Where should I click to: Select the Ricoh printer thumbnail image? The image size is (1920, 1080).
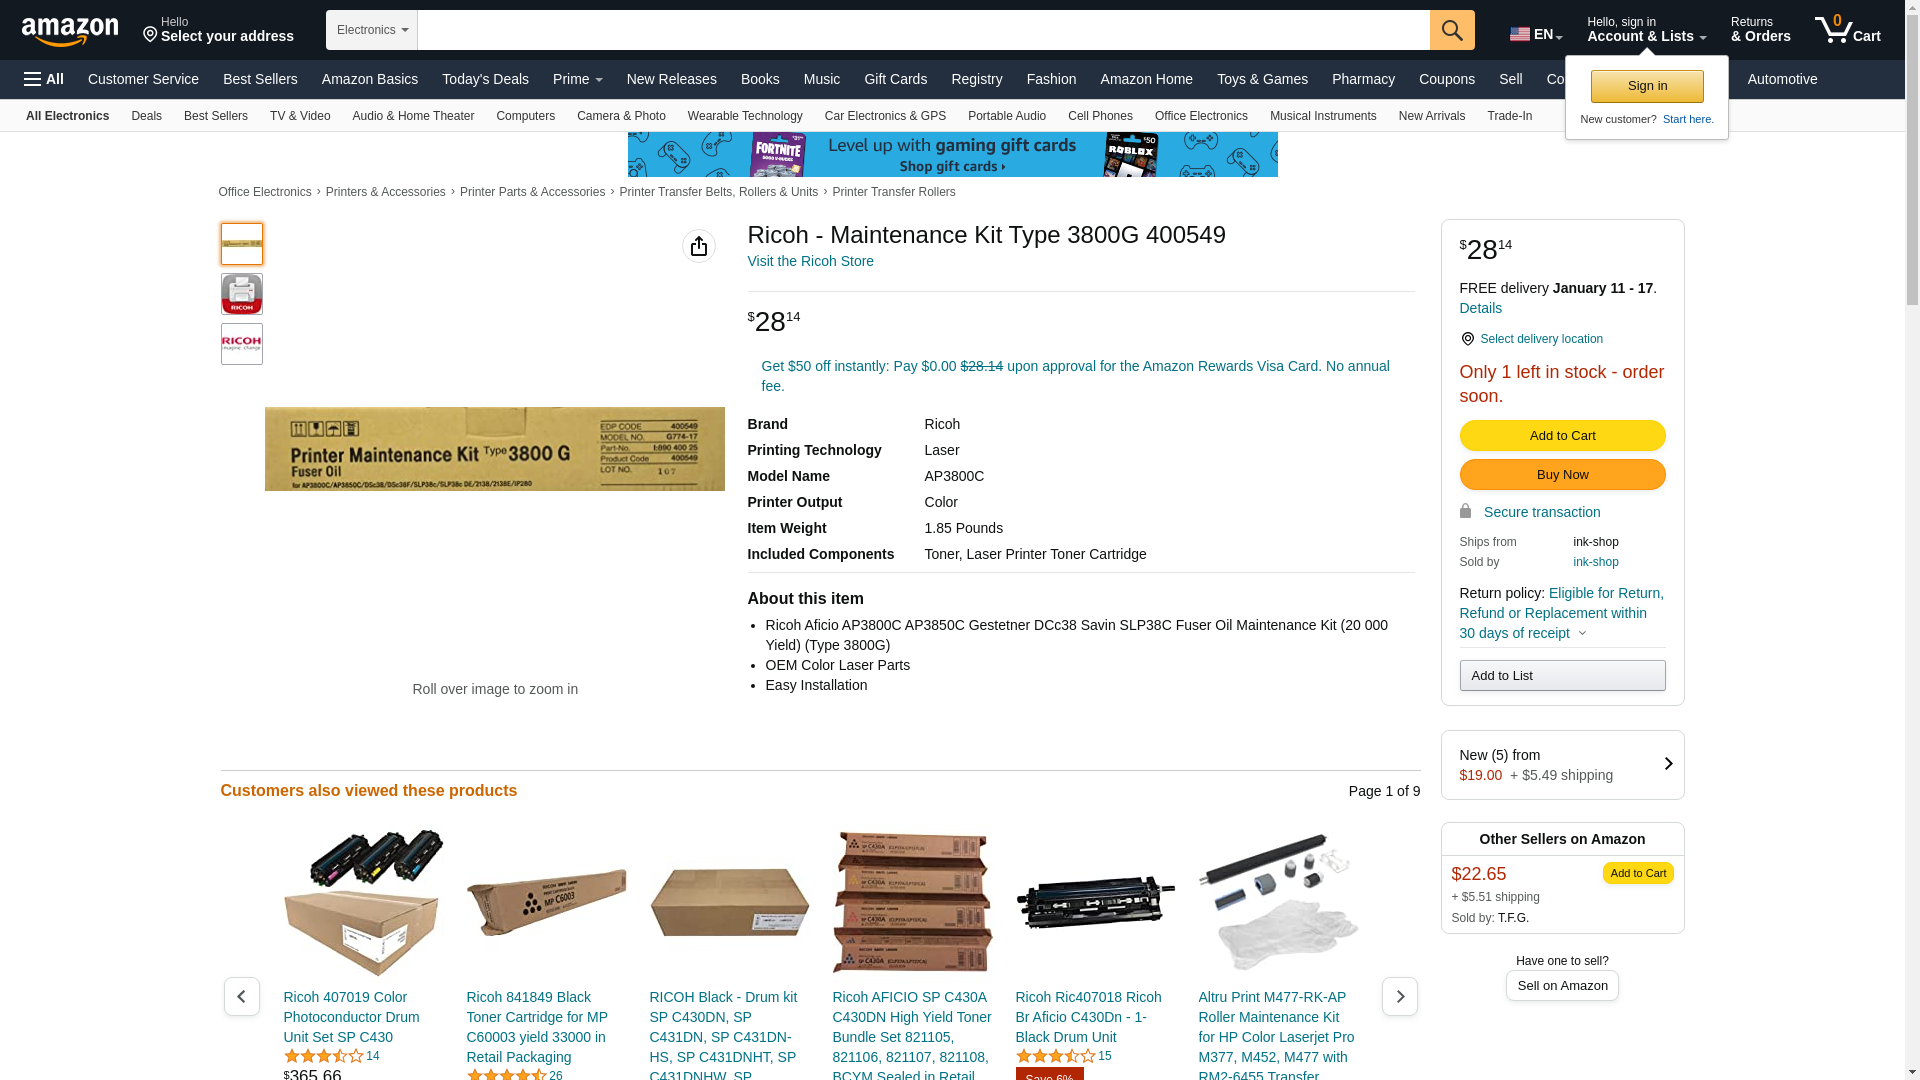[242, 294]
